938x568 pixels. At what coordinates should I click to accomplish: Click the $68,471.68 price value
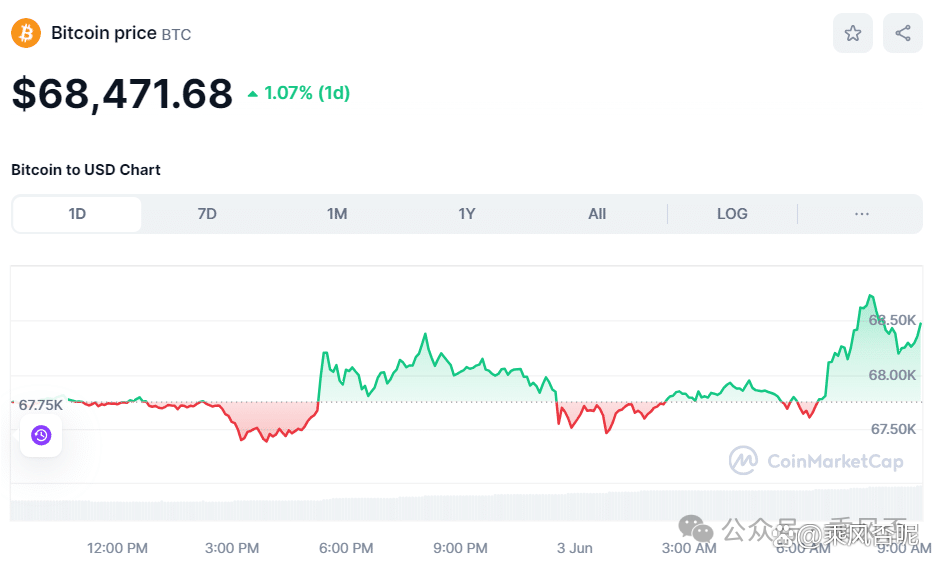(x=122, y=93)
